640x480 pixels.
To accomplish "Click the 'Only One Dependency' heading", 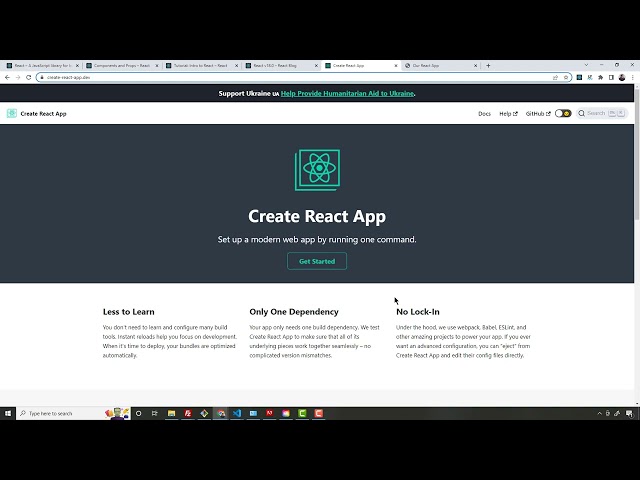I will pos(294,312).
